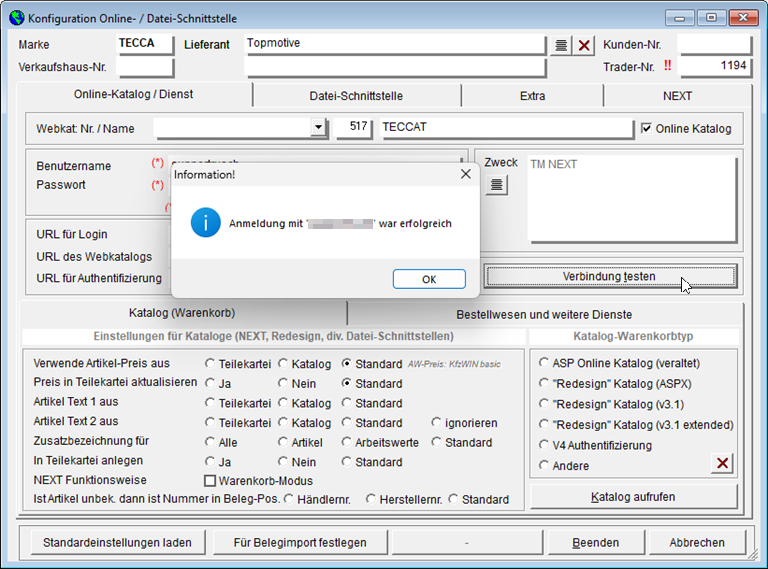Choose Ja for In Teilekartei anlegen
This screenshot has width=768, height=569.
coord(210,461)
